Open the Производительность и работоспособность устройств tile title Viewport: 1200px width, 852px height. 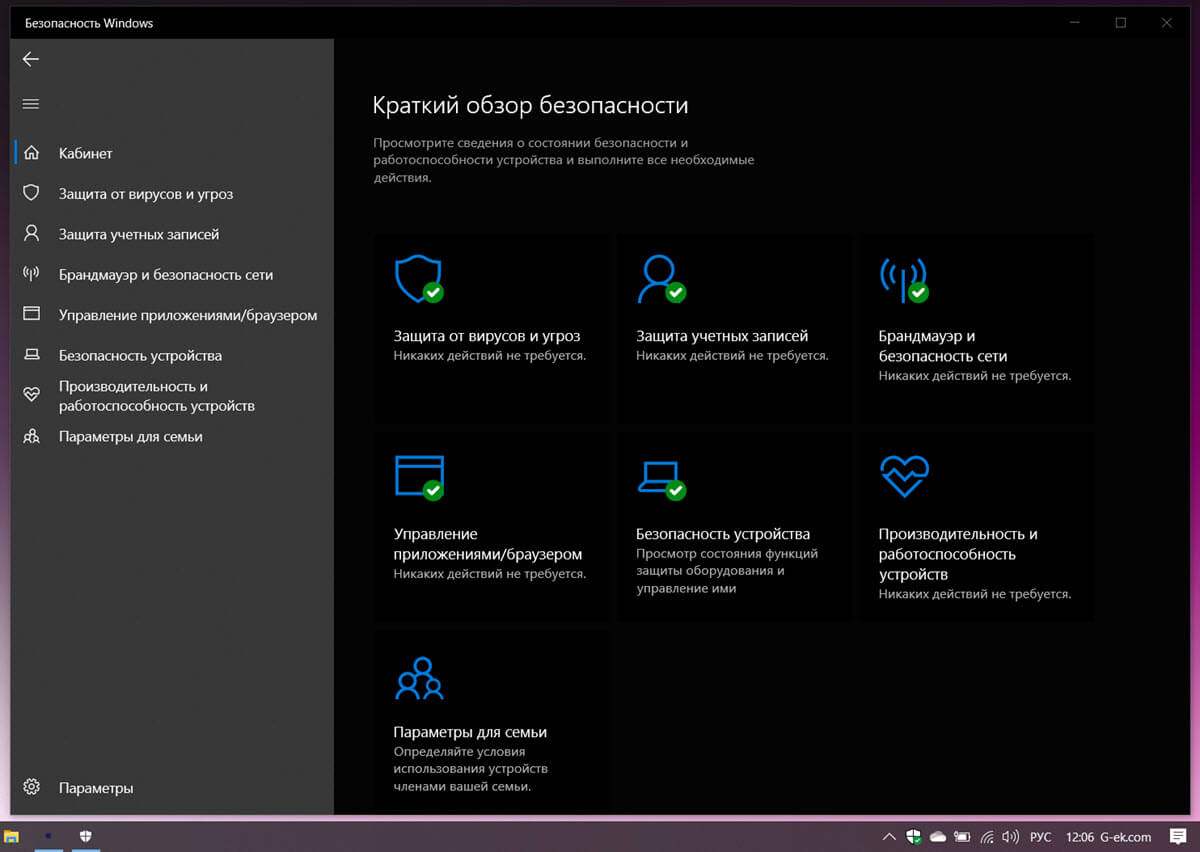click(958, 554)
